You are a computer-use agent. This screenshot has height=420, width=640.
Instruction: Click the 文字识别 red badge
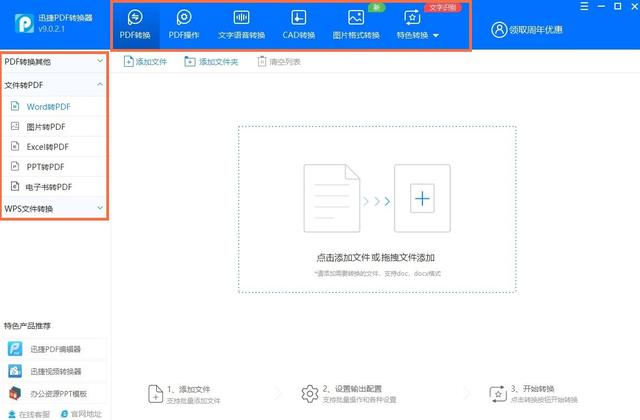443,8
